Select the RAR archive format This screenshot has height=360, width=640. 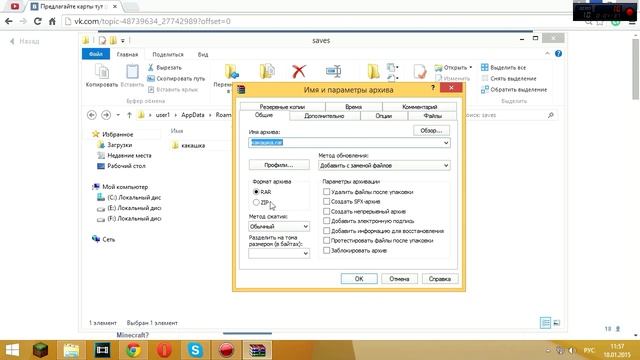point(256,192)
